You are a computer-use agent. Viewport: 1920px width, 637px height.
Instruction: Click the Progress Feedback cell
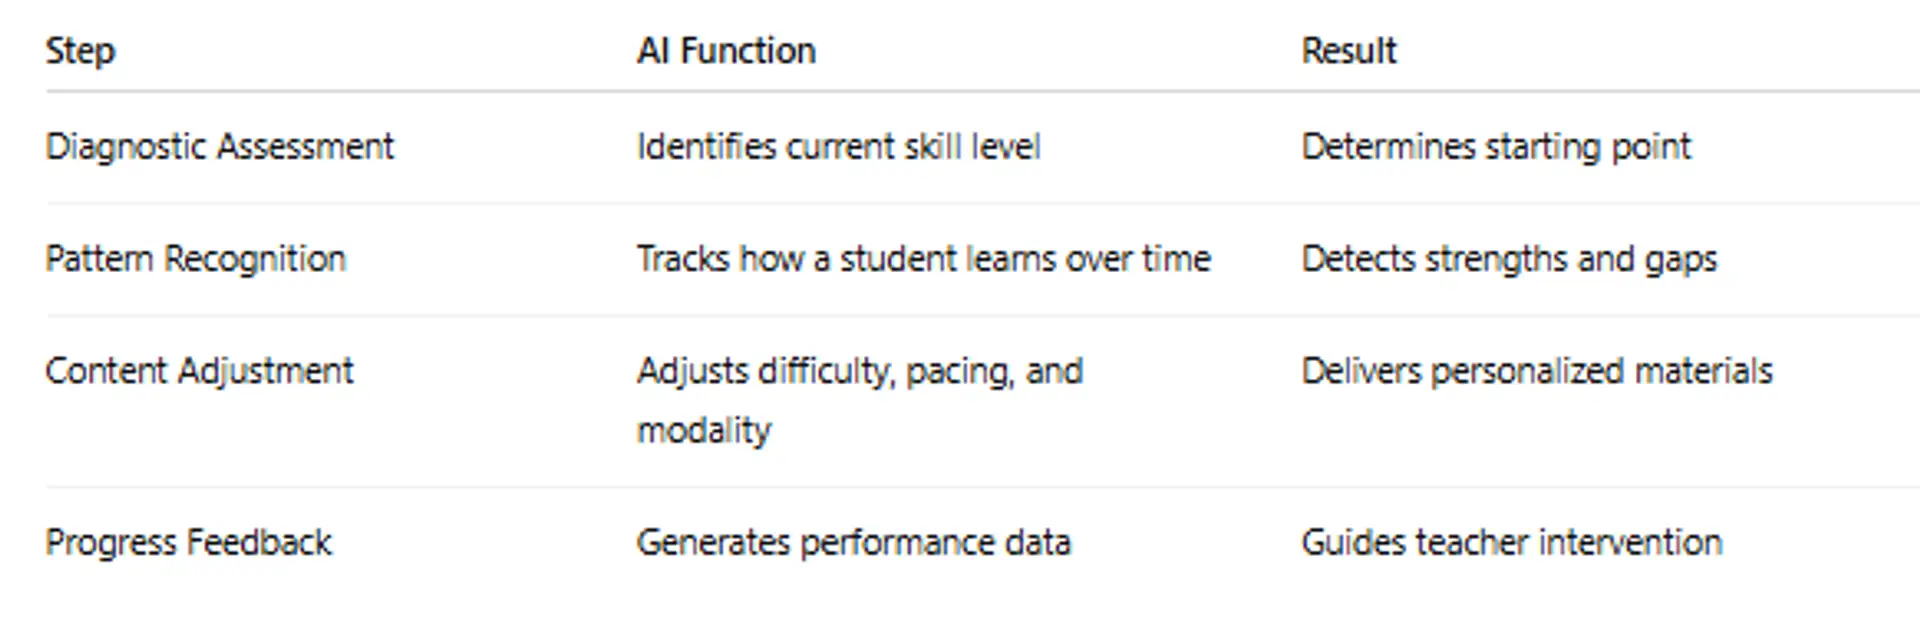(x=188, y=543)
